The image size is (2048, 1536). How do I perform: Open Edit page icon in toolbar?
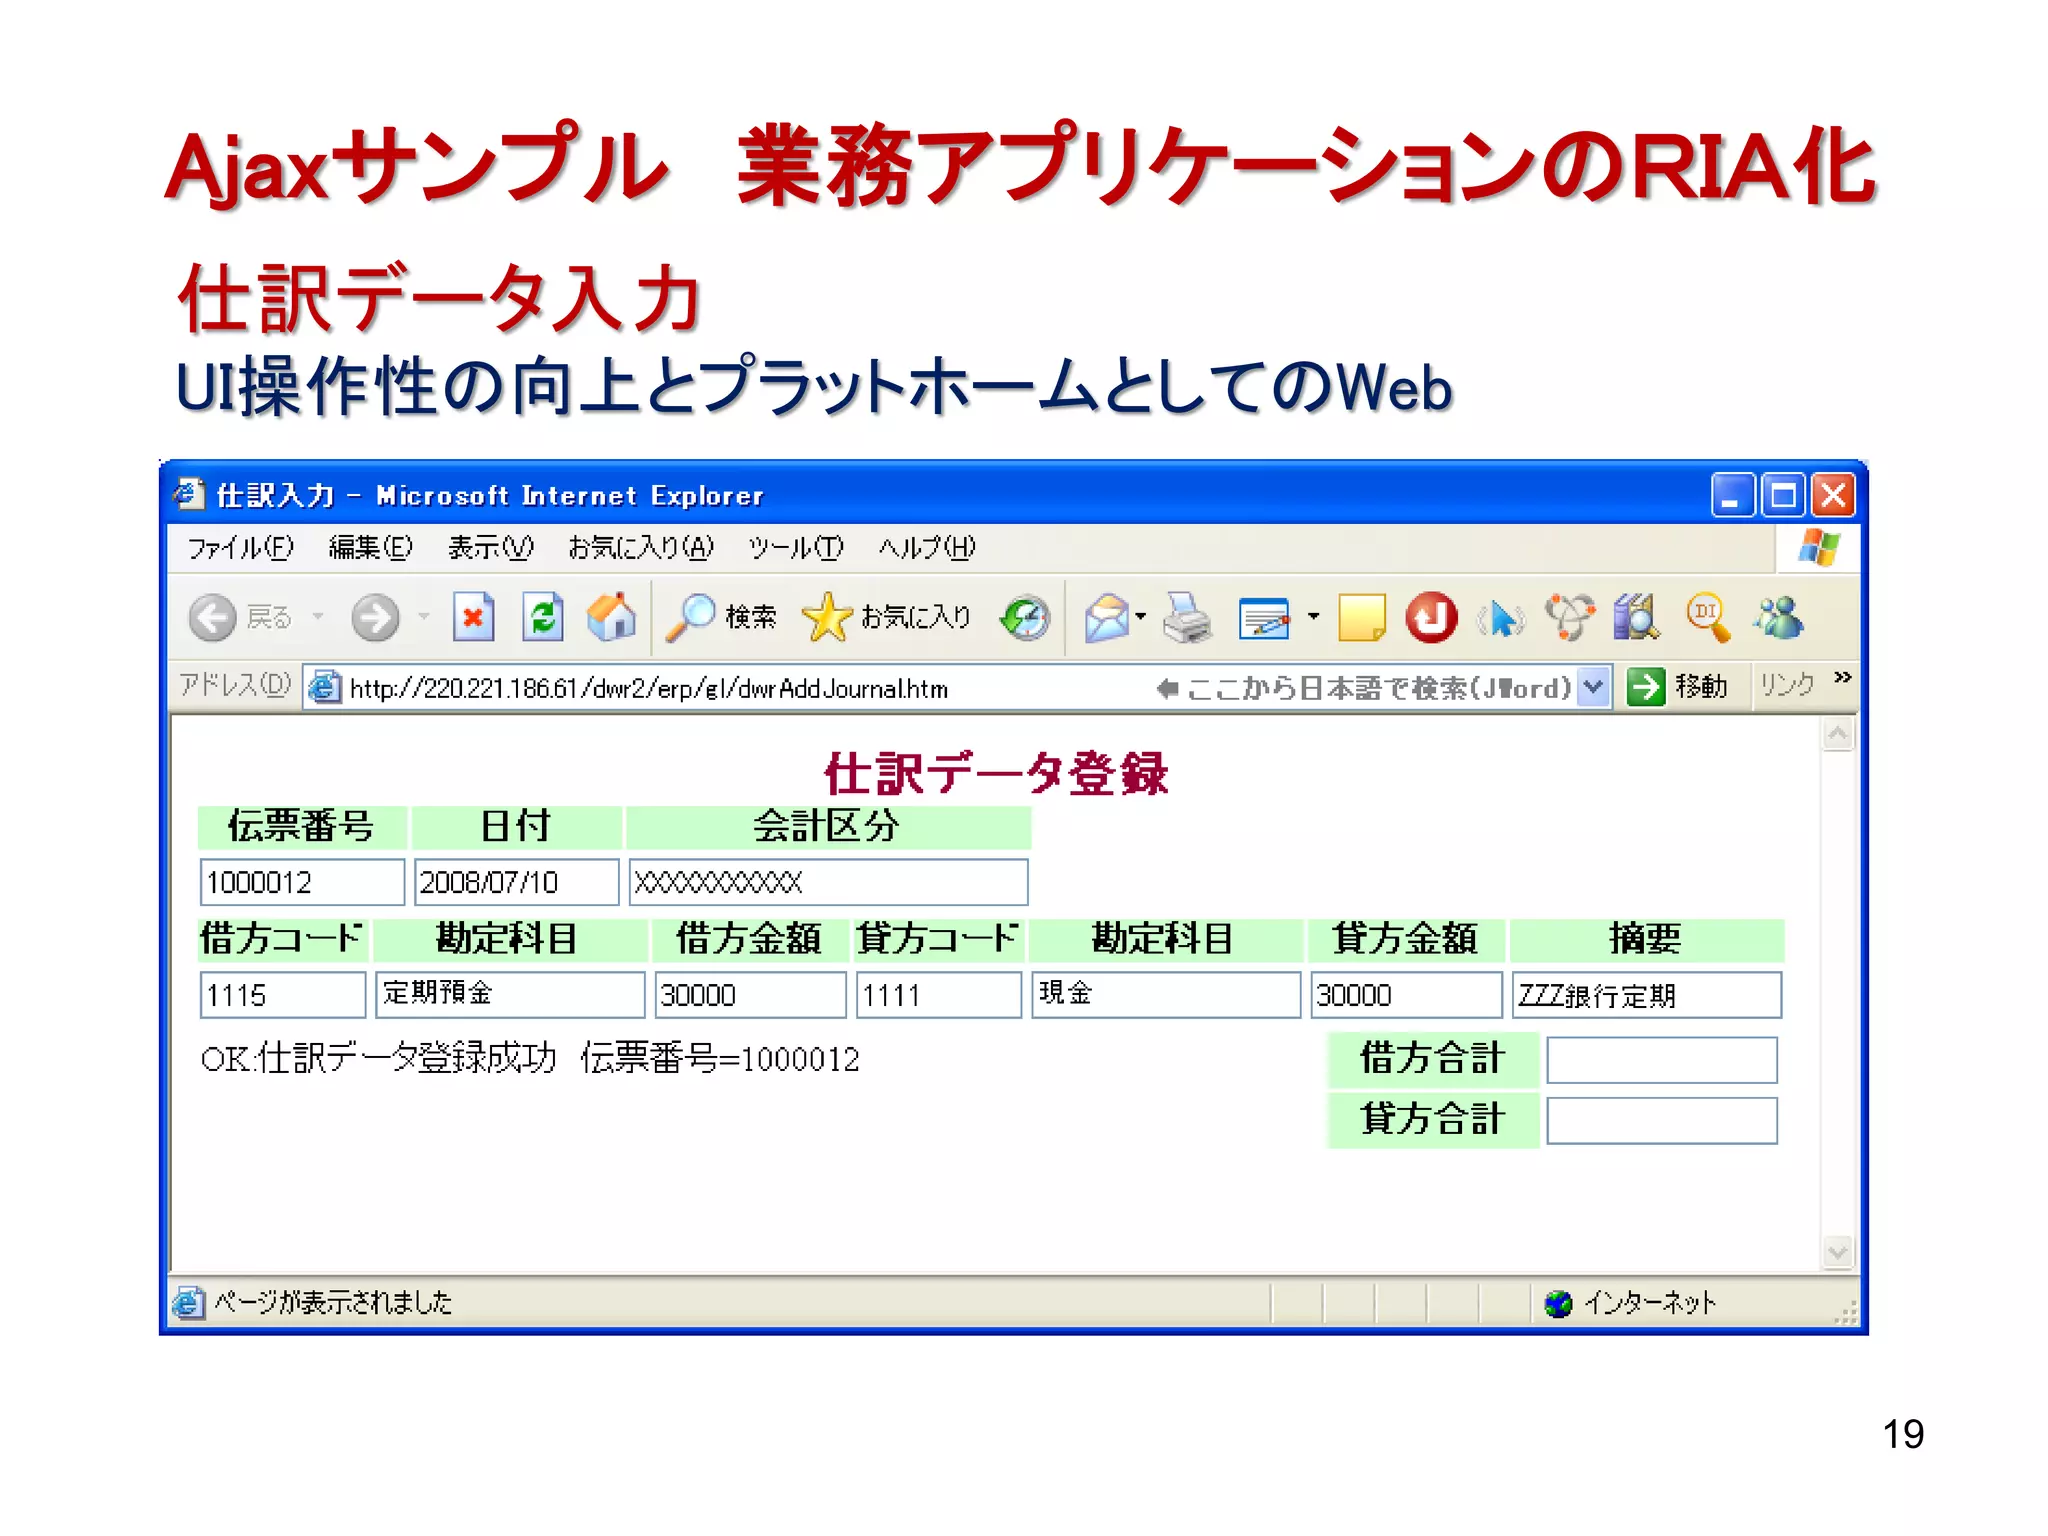(1264, 617)
